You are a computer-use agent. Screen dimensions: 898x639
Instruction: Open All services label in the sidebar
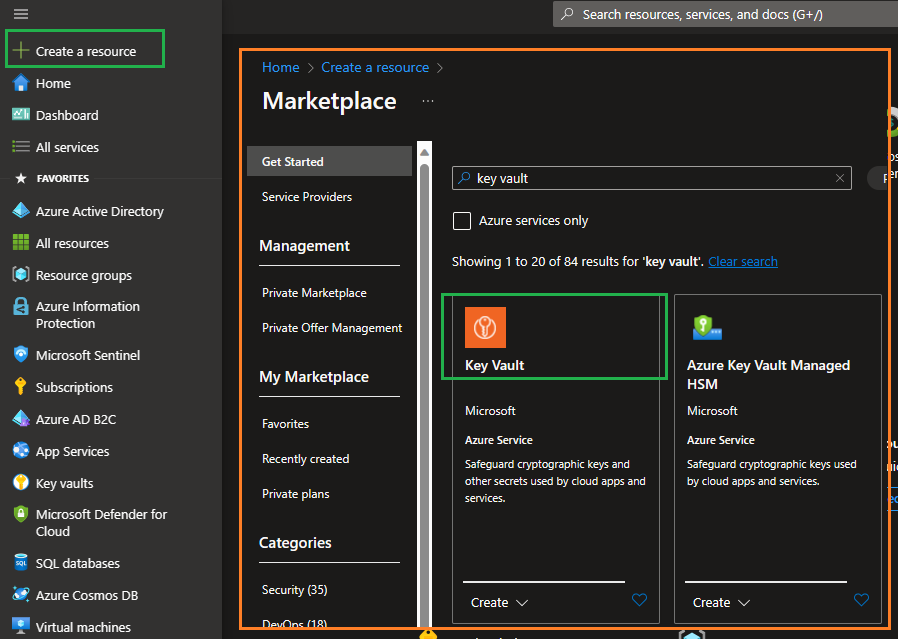point(67,147)
